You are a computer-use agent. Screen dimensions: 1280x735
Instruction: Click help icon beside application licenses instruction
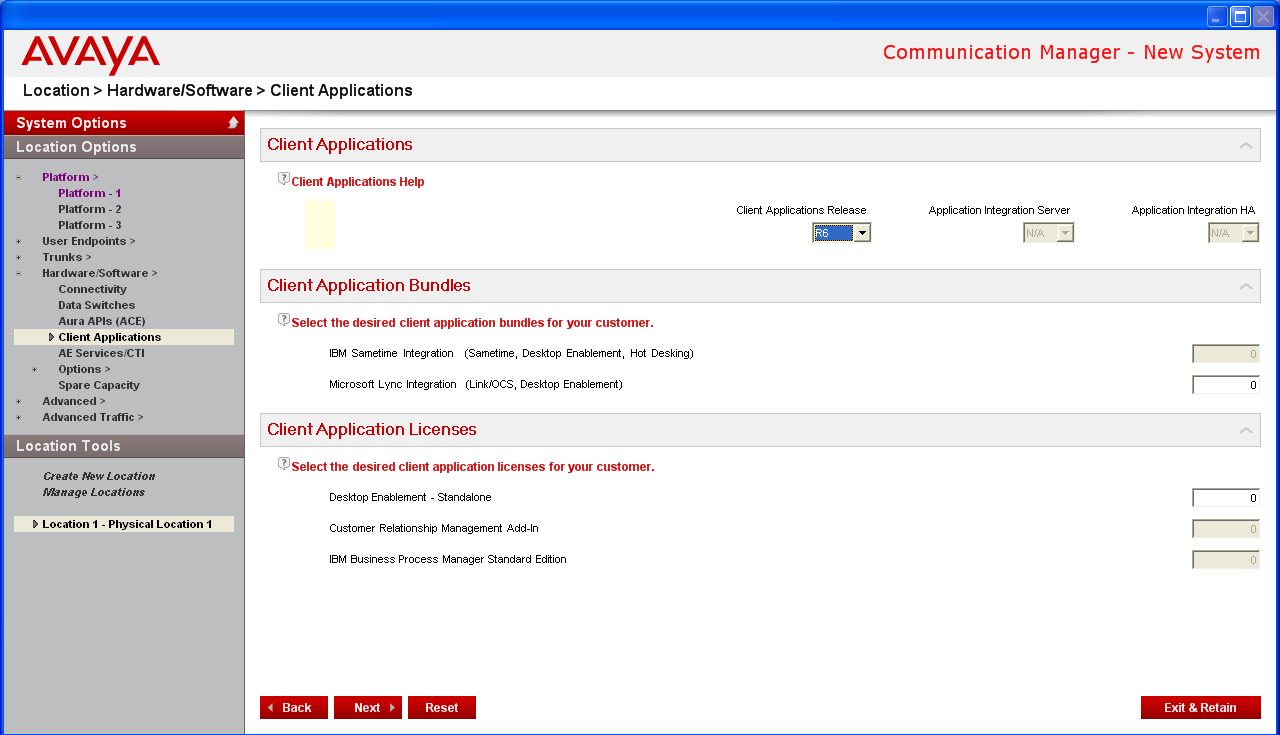[x=284, y=464]
